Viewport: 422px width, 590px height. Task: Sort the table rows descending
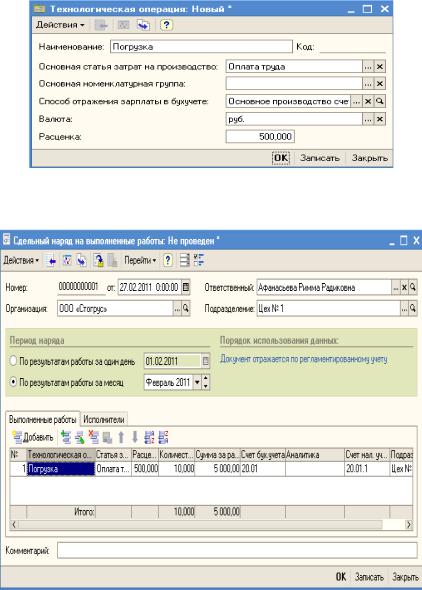[164, 437]
